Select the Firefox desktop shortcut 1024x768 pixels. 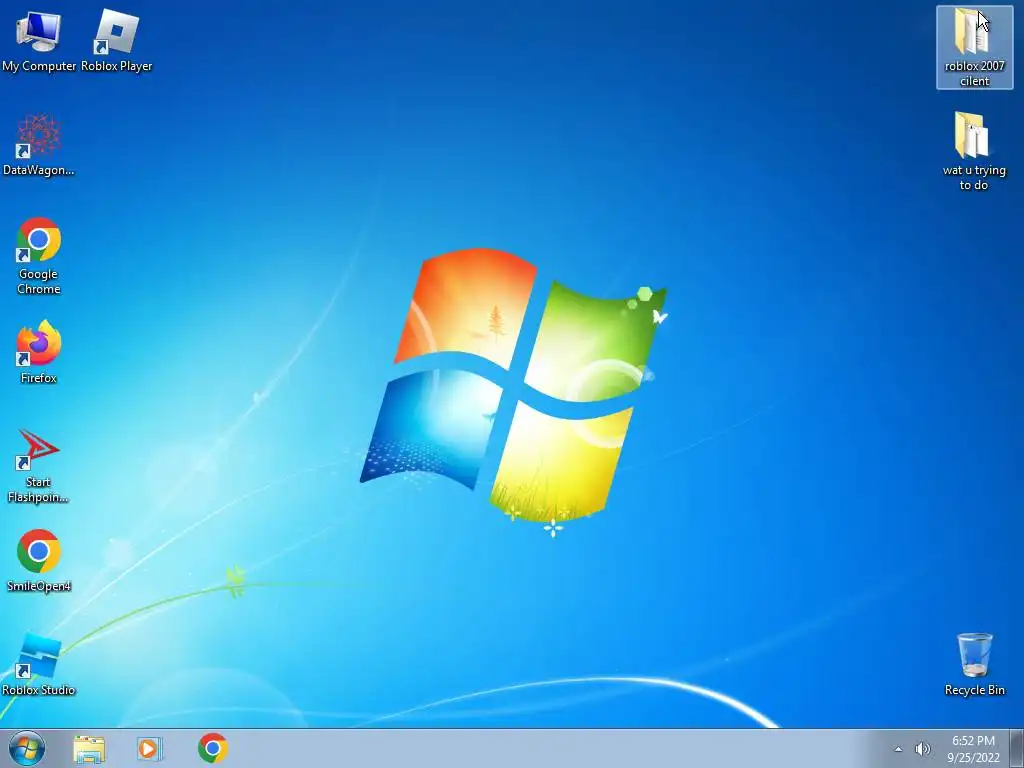(39, 353)
